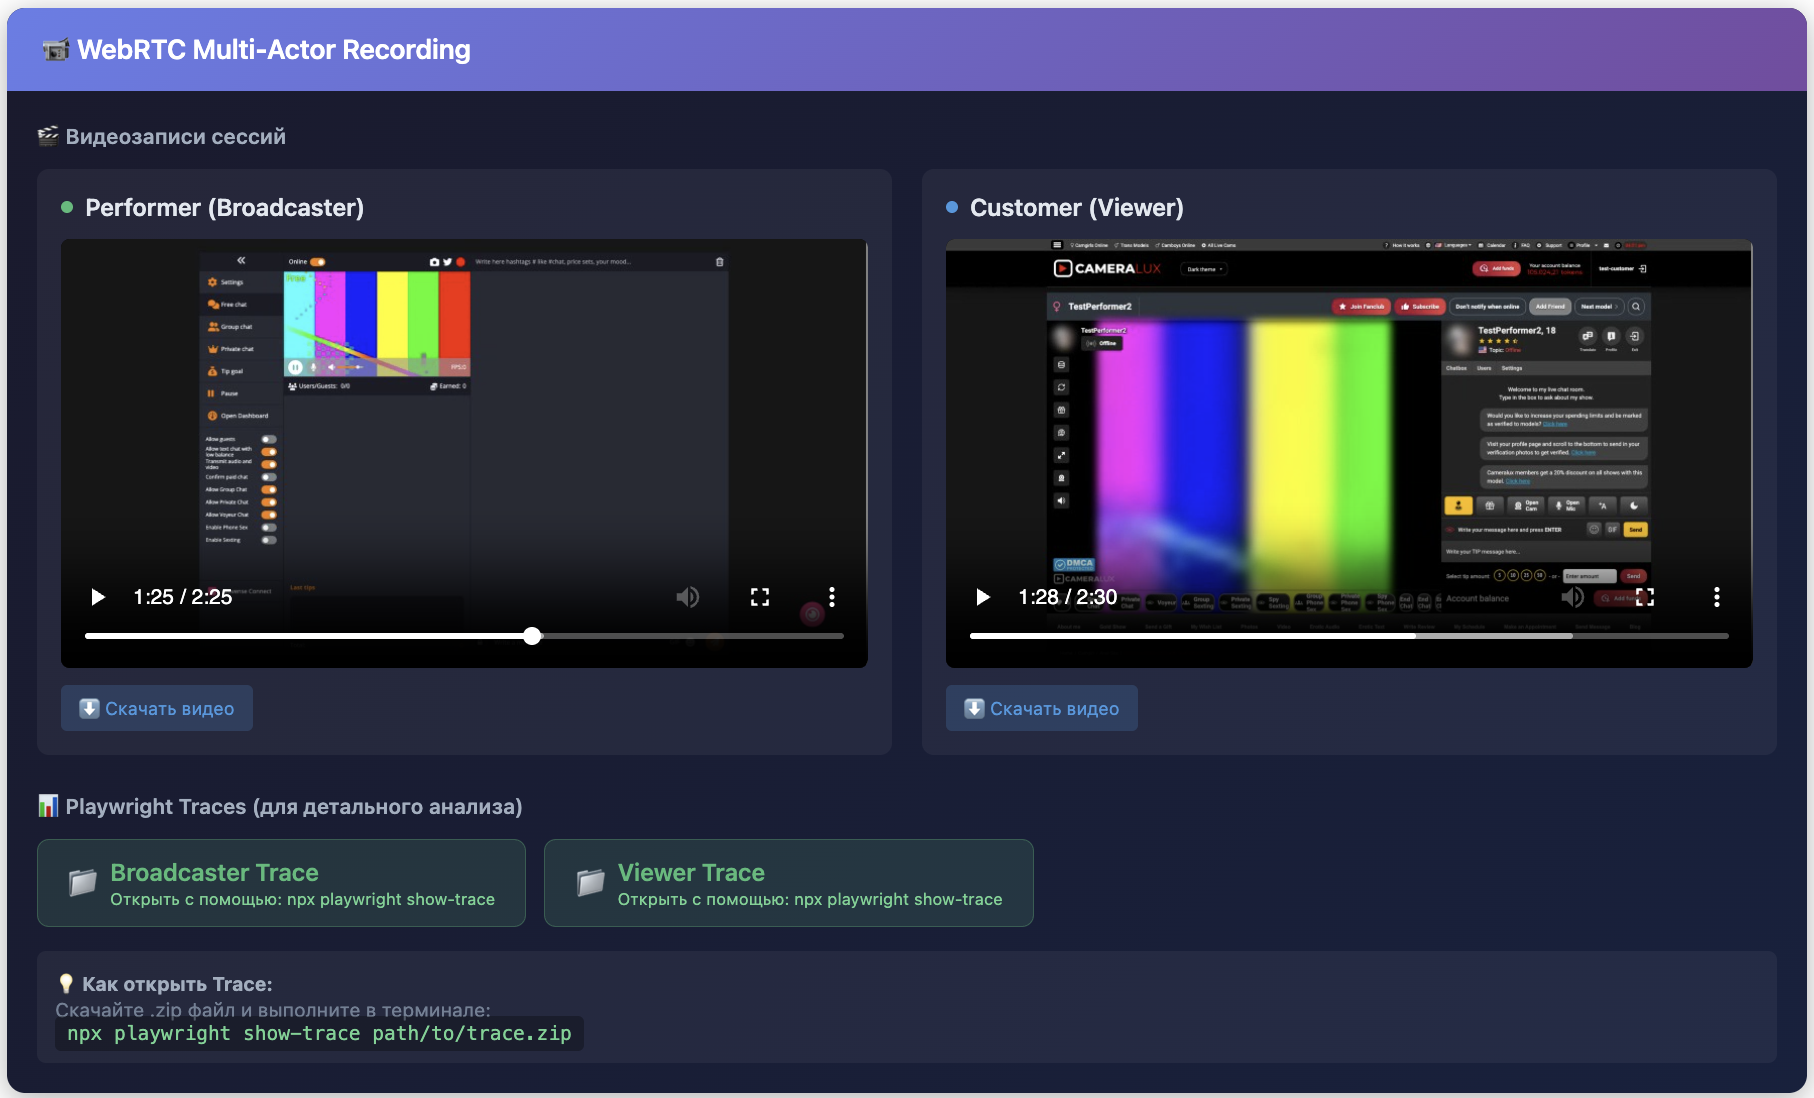Expand the Languages dropdown in the top bar
The image size is (1814, 1098).
point(1455,245)
